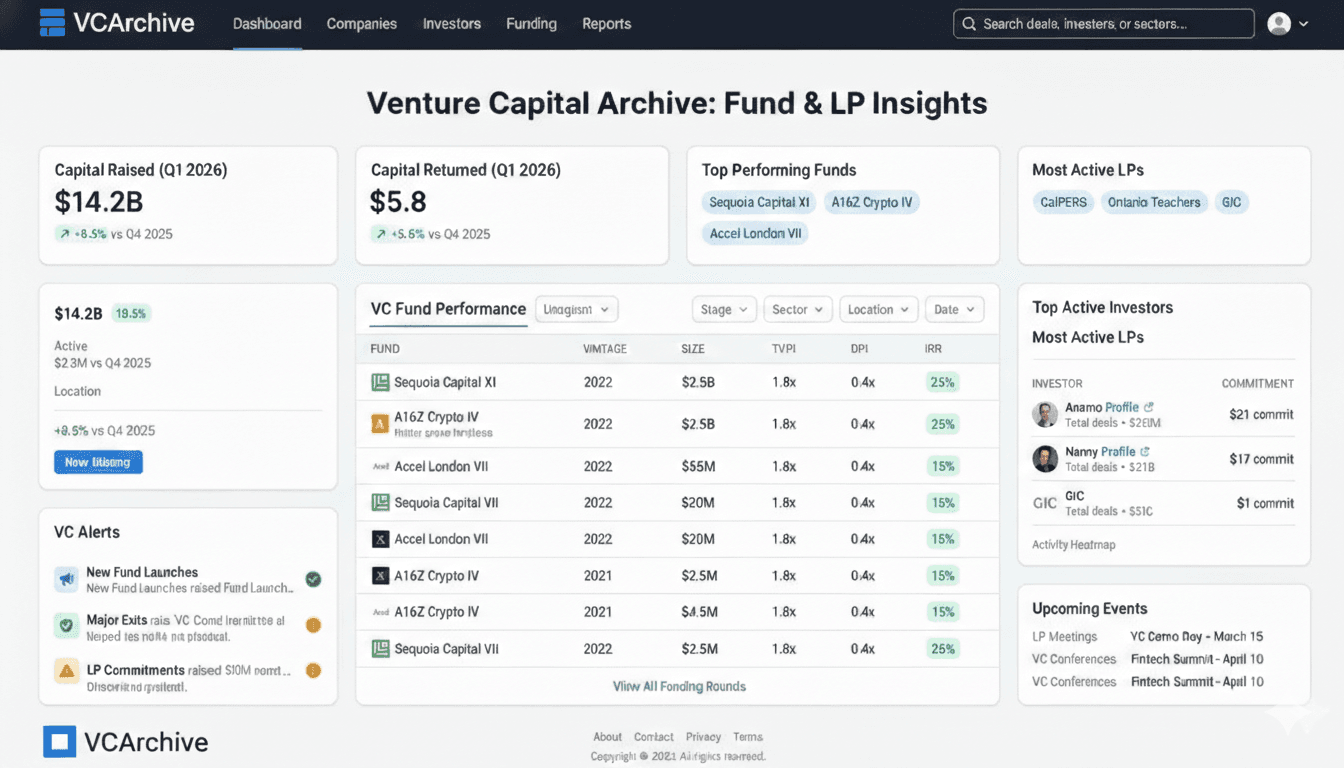This screenshot has width=1344, height=768.
Task: Click the VCArchive logo icon in the navbar
Action: click(51, 22)
